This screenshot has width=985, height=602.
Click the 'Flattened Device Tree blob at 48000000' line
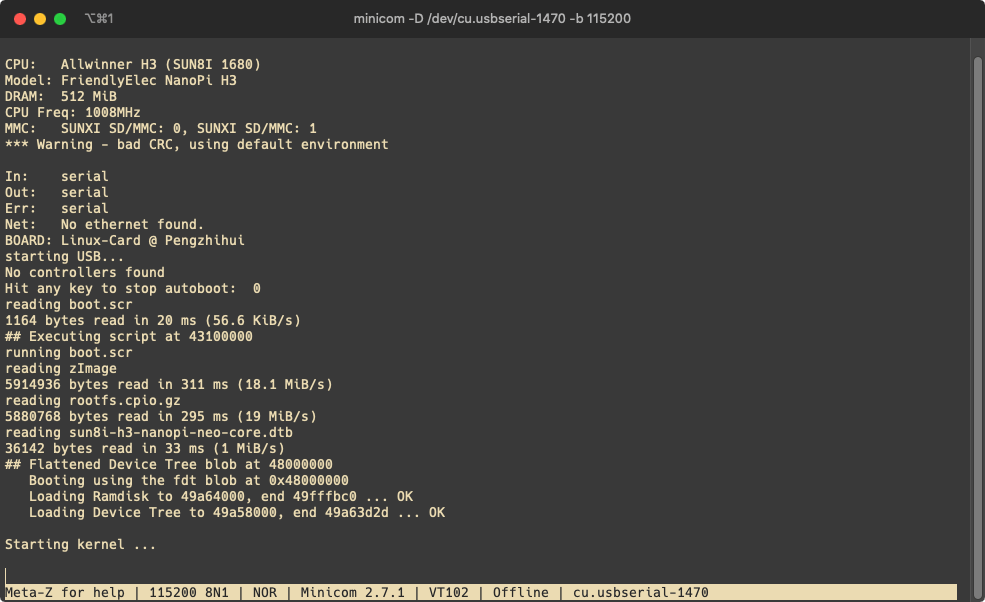pyautogui.click(x=169, y=465)
